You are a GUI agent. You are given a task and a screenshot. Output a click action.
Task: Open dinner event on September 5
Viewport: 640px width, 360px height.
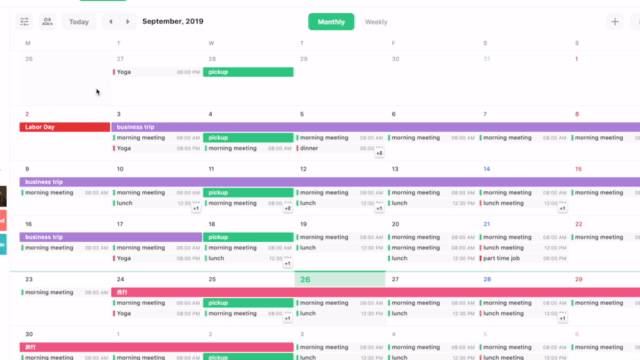tap(336, 148)
